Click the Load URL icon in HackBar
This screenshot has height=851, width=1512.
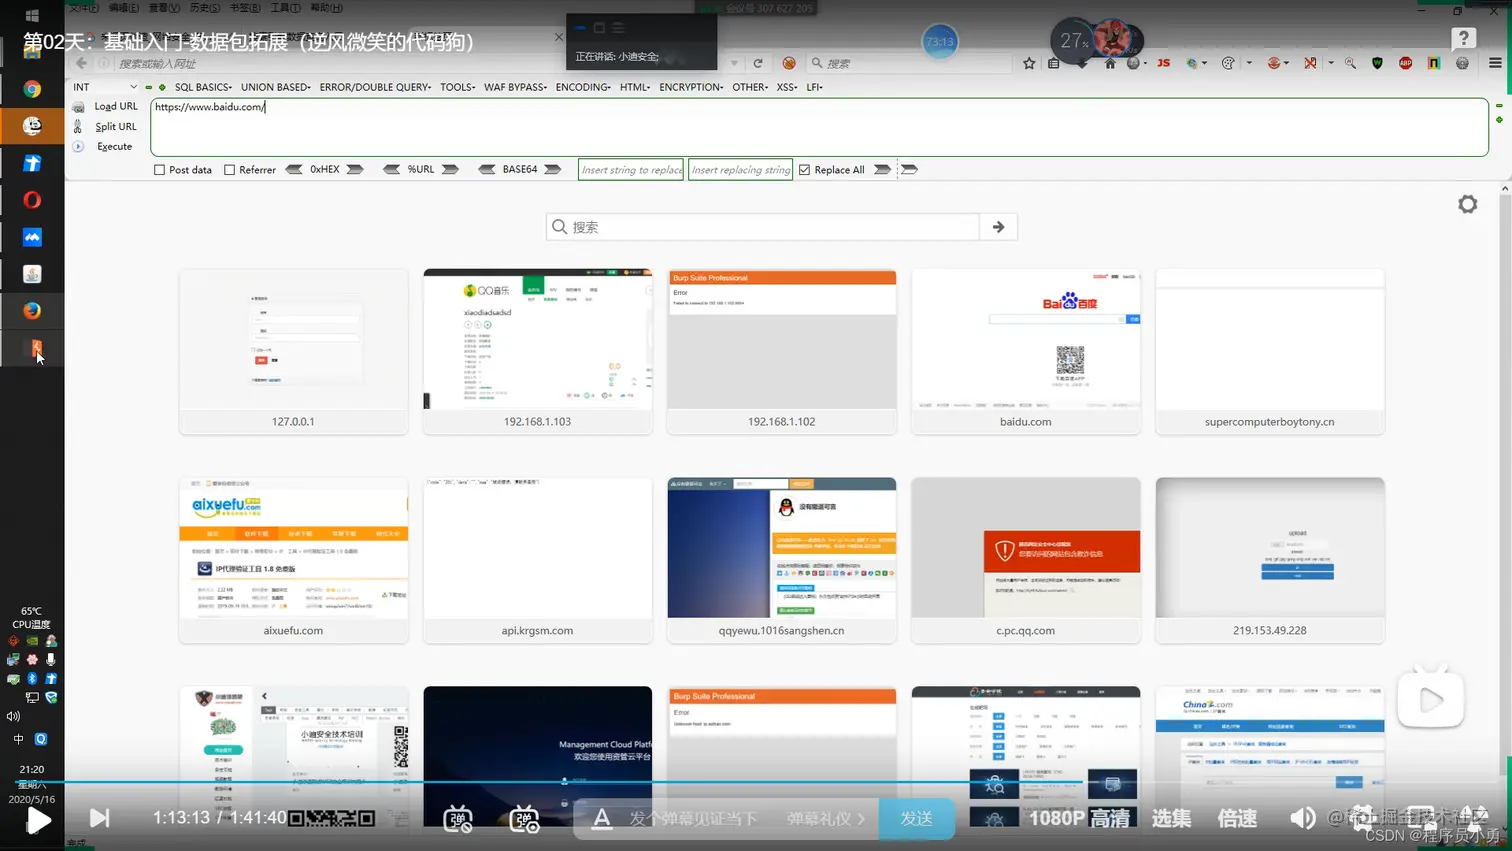click(78, 107)
